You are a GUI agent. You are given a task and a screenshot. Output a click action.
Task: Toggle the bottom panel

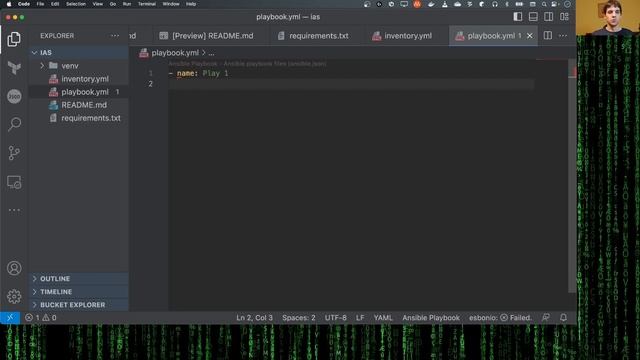(533, 17)
